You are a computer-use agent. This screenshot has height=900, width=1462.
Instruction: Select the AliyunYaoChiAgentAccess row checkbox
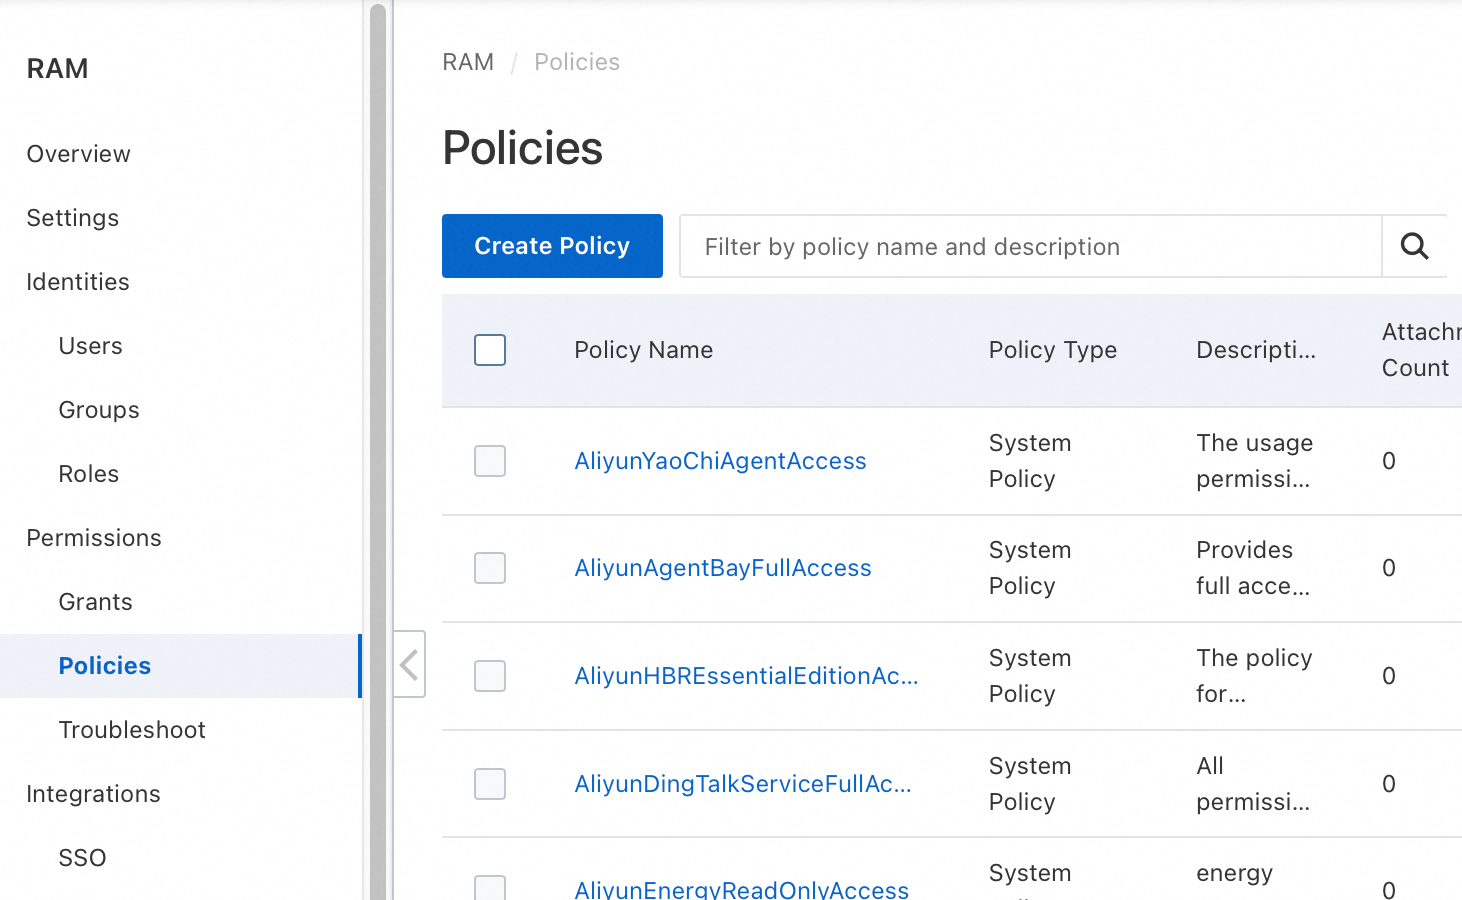(x=490, y=461)
